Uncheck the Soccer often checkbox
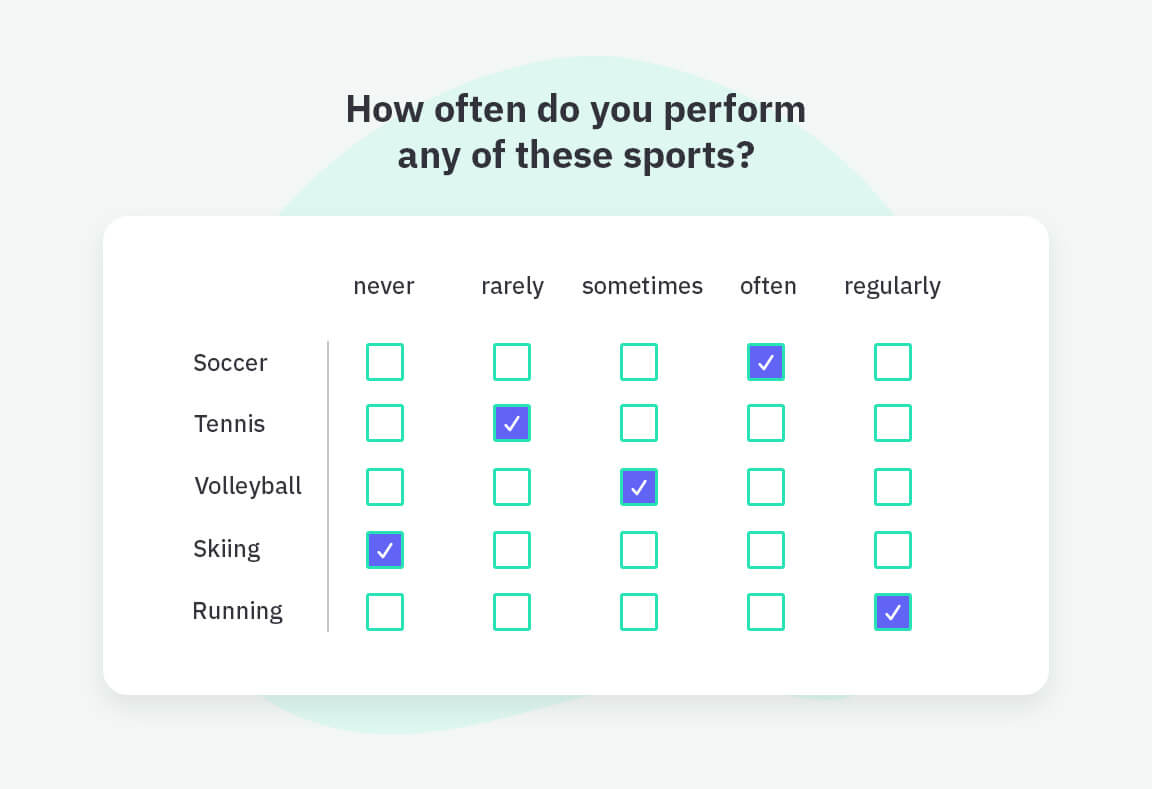Screen dimensions: 1152x789 click(766, 361)
